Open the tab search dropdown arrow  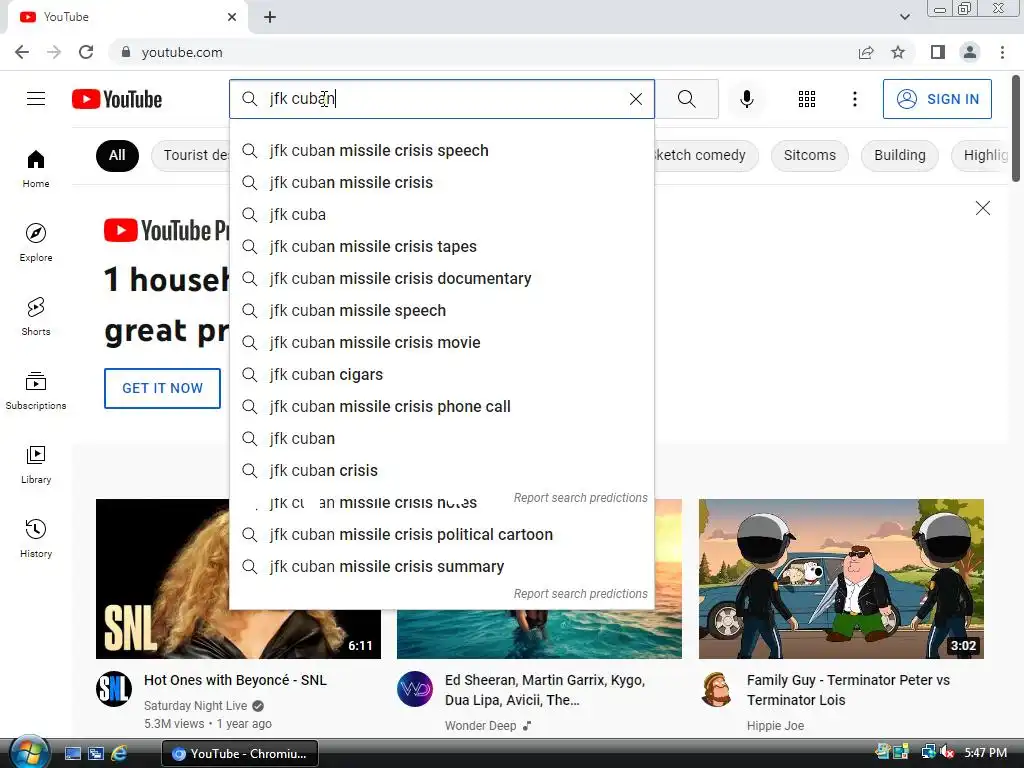pyautogui.click(x=904, y=17)
